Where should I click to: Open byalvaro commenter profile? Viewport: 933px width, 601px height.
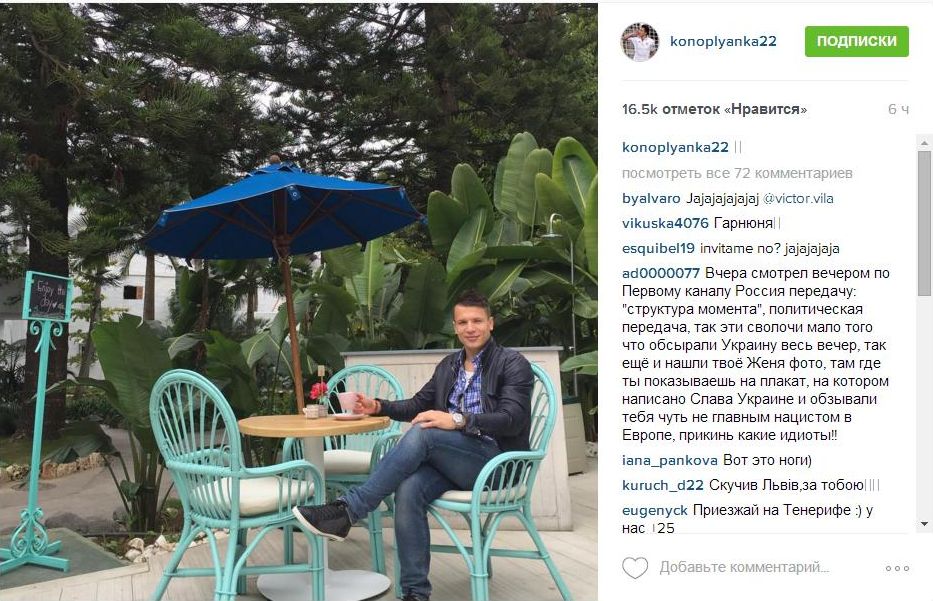click(651, 199)
